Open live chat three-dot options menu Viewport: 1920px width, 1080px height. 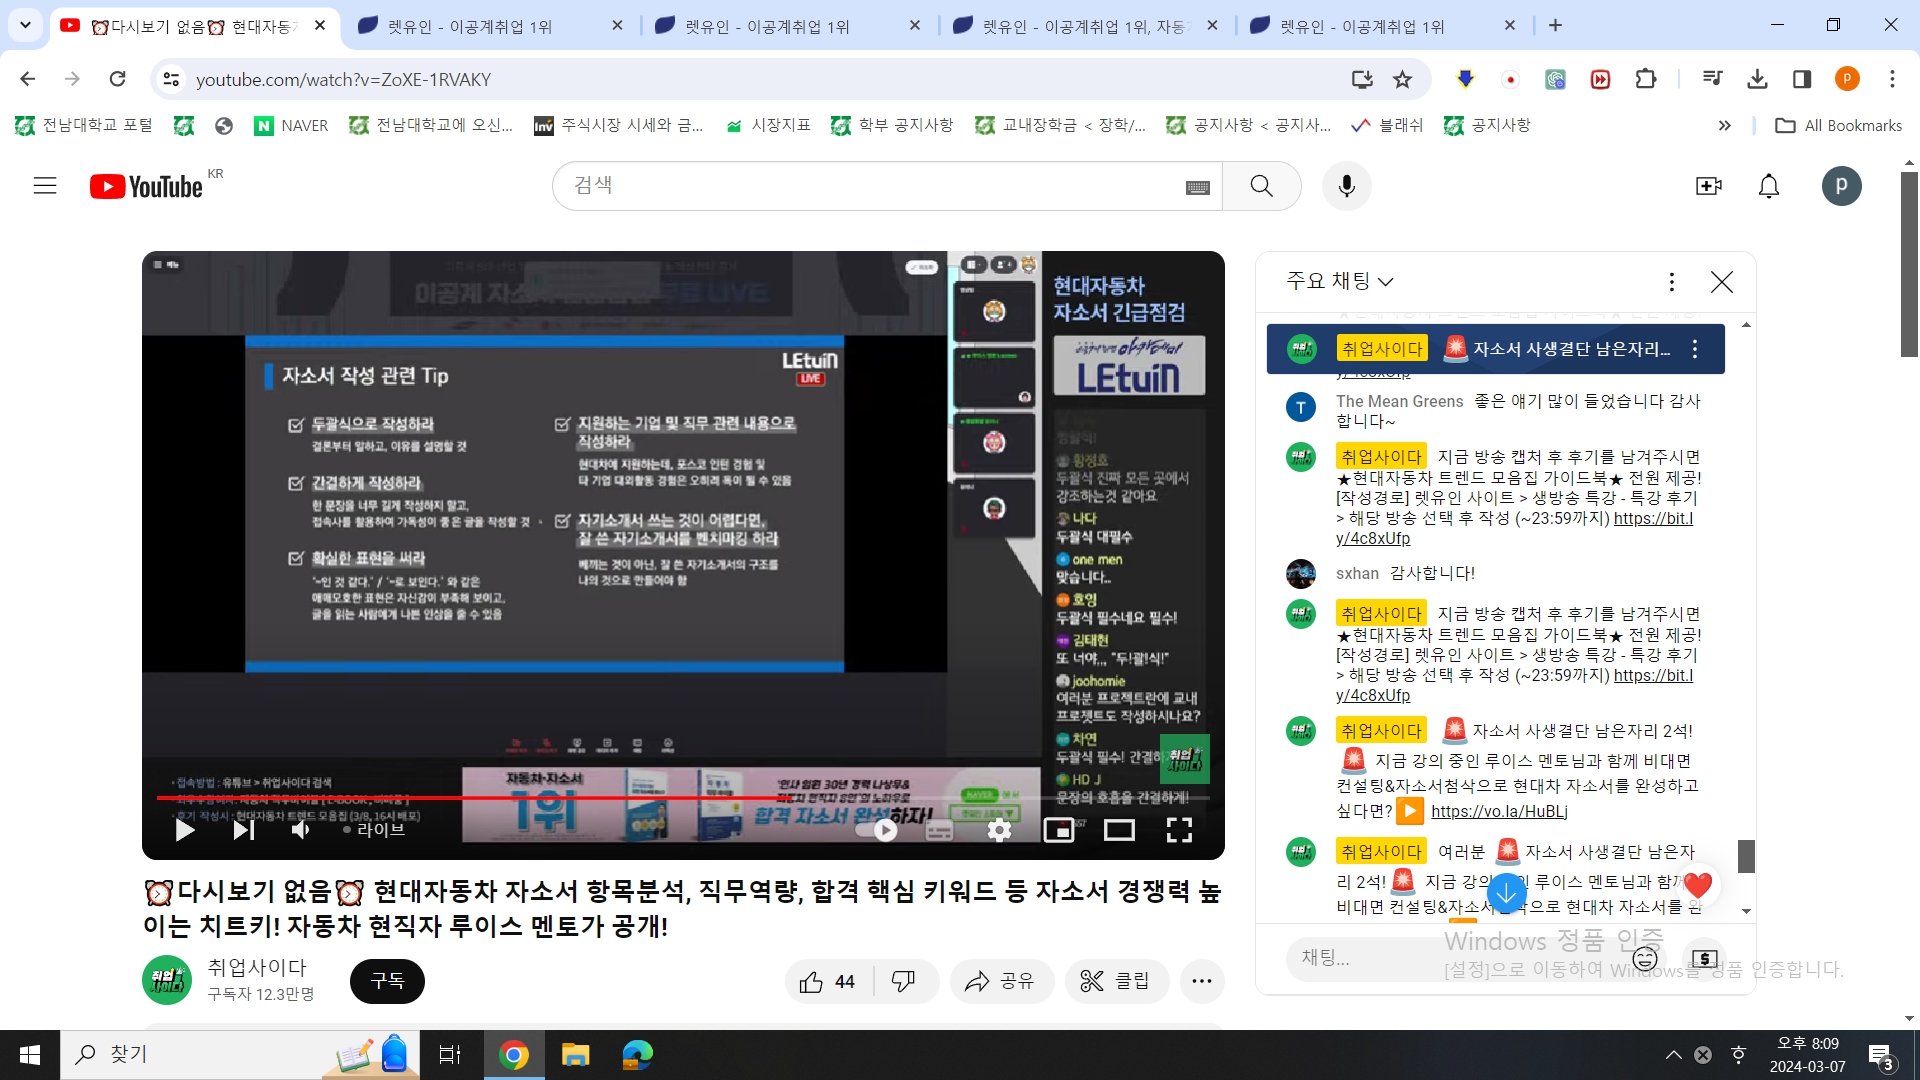click(1671, 282)
